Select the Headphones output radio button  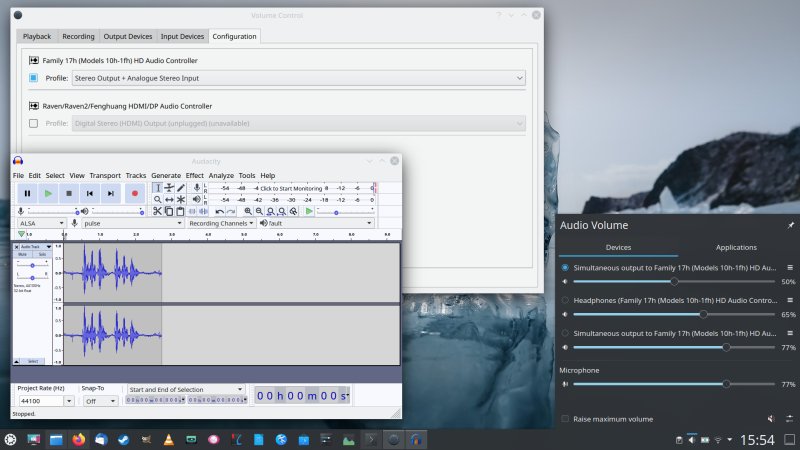coord(566,300)
